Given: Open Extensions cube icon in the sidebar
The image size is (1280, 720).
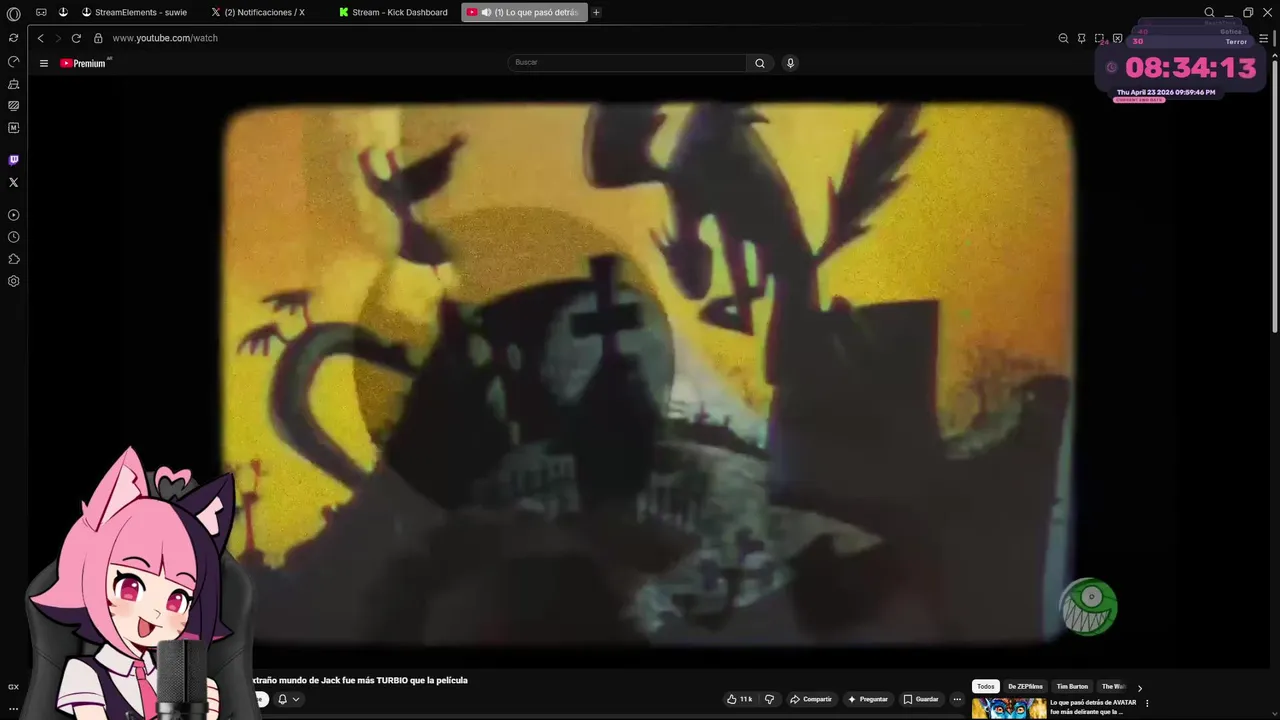Looking at the screenshot, I should [13, 259].
